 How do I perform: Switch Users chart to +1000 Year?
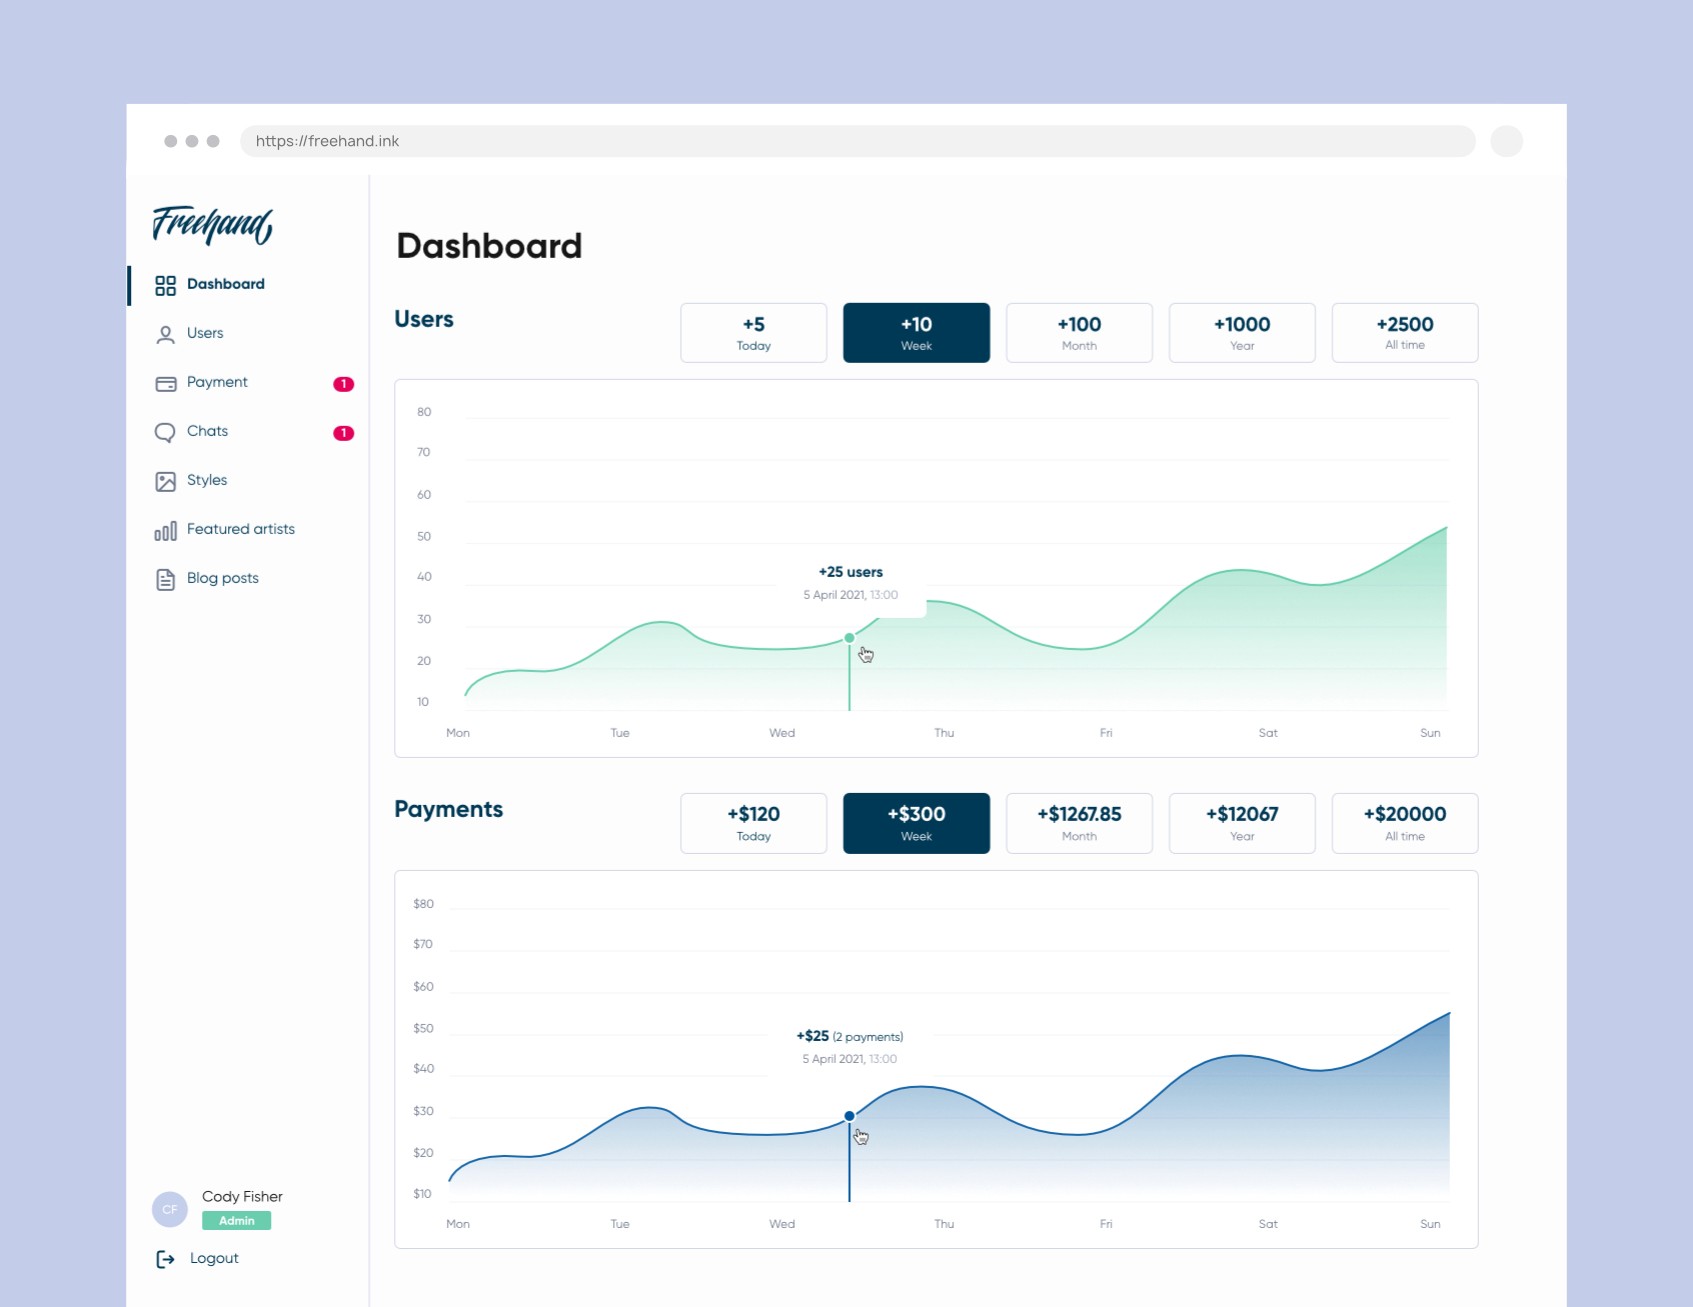(x=1242, y=333)
